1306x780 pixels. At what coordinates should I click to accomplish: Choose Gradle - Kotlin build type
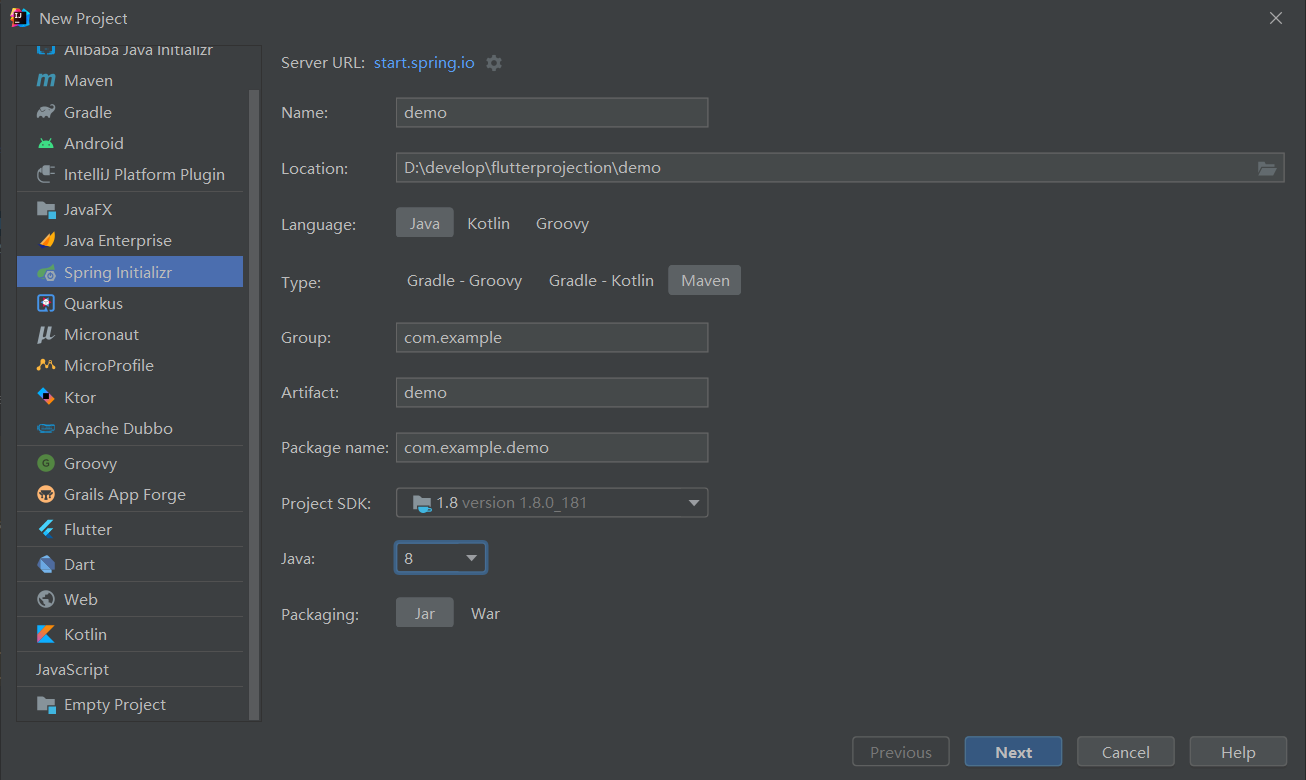pos(601,281)
